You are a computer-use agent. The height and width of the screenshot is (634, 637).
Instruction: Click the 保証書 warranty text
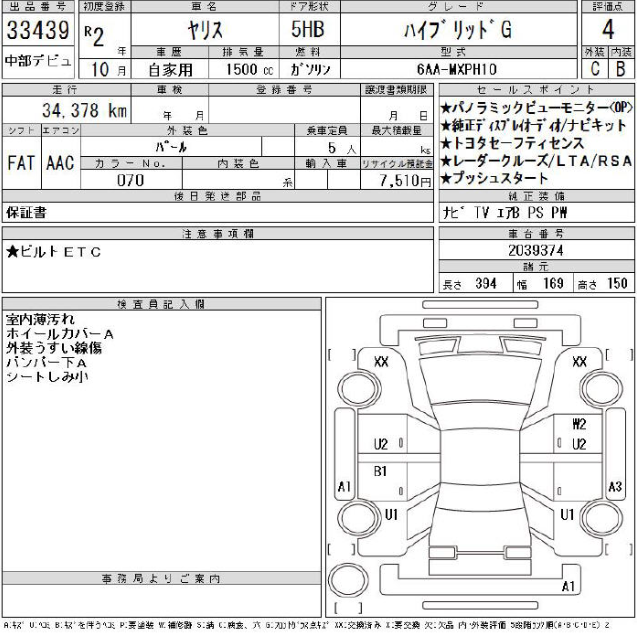[26, 213]
